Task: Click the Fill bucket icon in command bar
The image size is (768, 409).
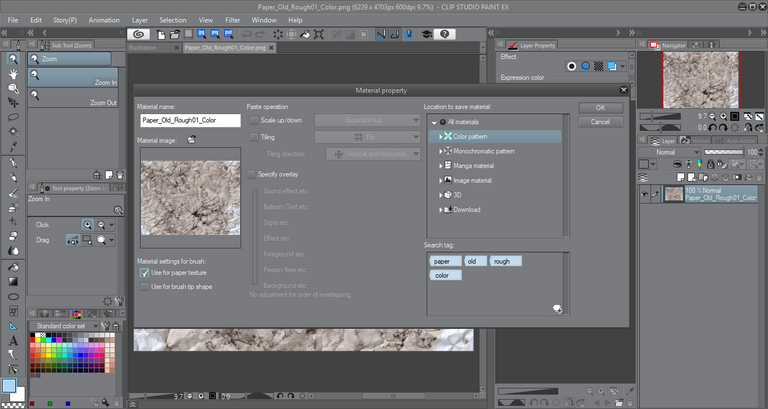Action: click(305, 34)
